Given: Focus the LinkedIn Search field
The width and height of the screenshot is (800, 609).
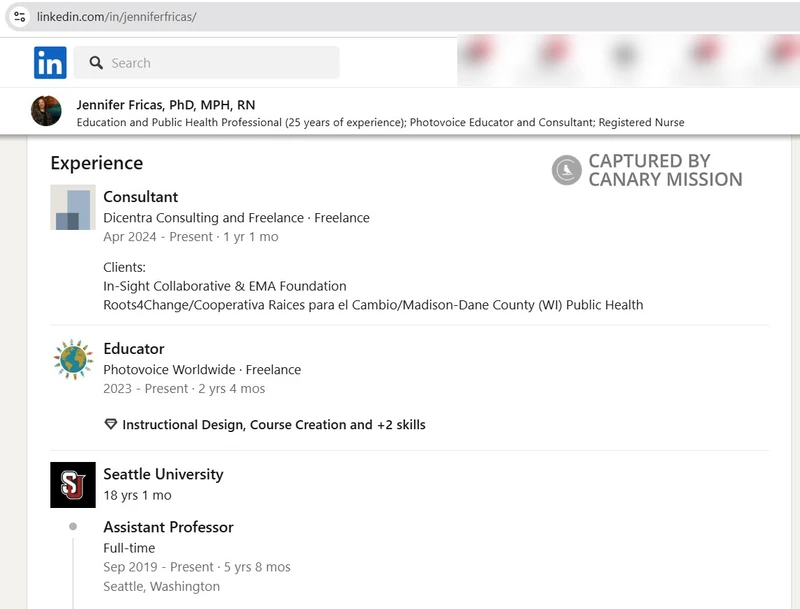Looking at the screenshot, I should [x=220, y=63].
